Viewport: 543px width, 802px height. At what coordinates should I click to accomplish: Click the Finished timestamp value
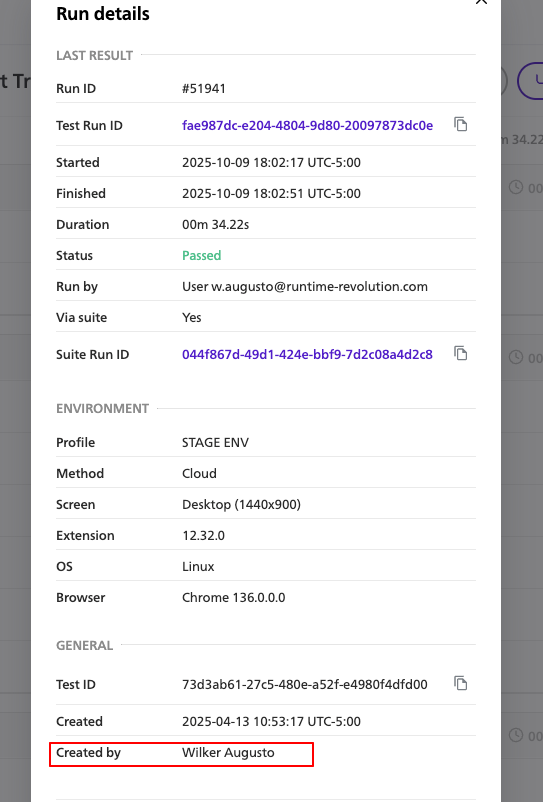pyautogui.click(x=271, y=193)
